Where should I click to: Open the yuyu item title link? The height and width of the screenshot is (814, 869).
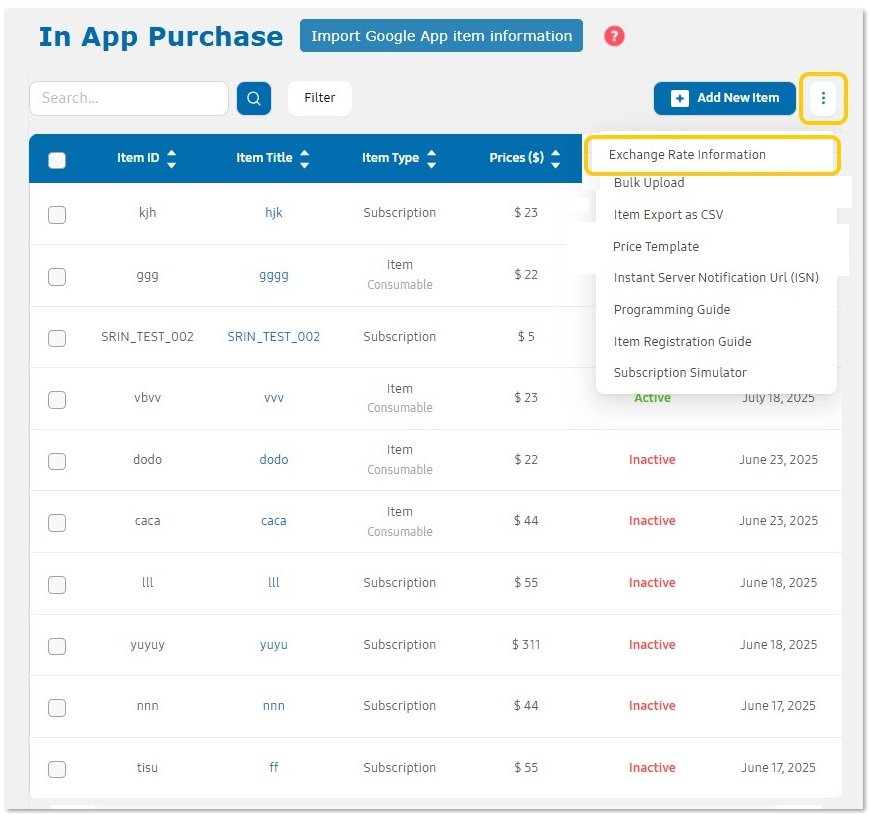pyautogui.click(x=274, y=645)
